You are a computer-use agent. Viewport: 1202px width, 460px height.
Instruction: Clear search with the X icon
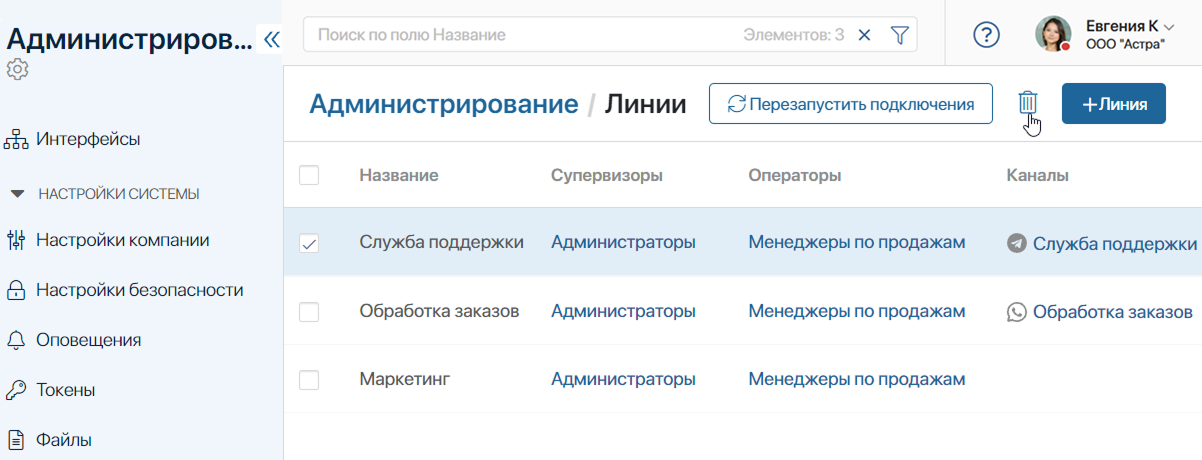click(865, 35)
